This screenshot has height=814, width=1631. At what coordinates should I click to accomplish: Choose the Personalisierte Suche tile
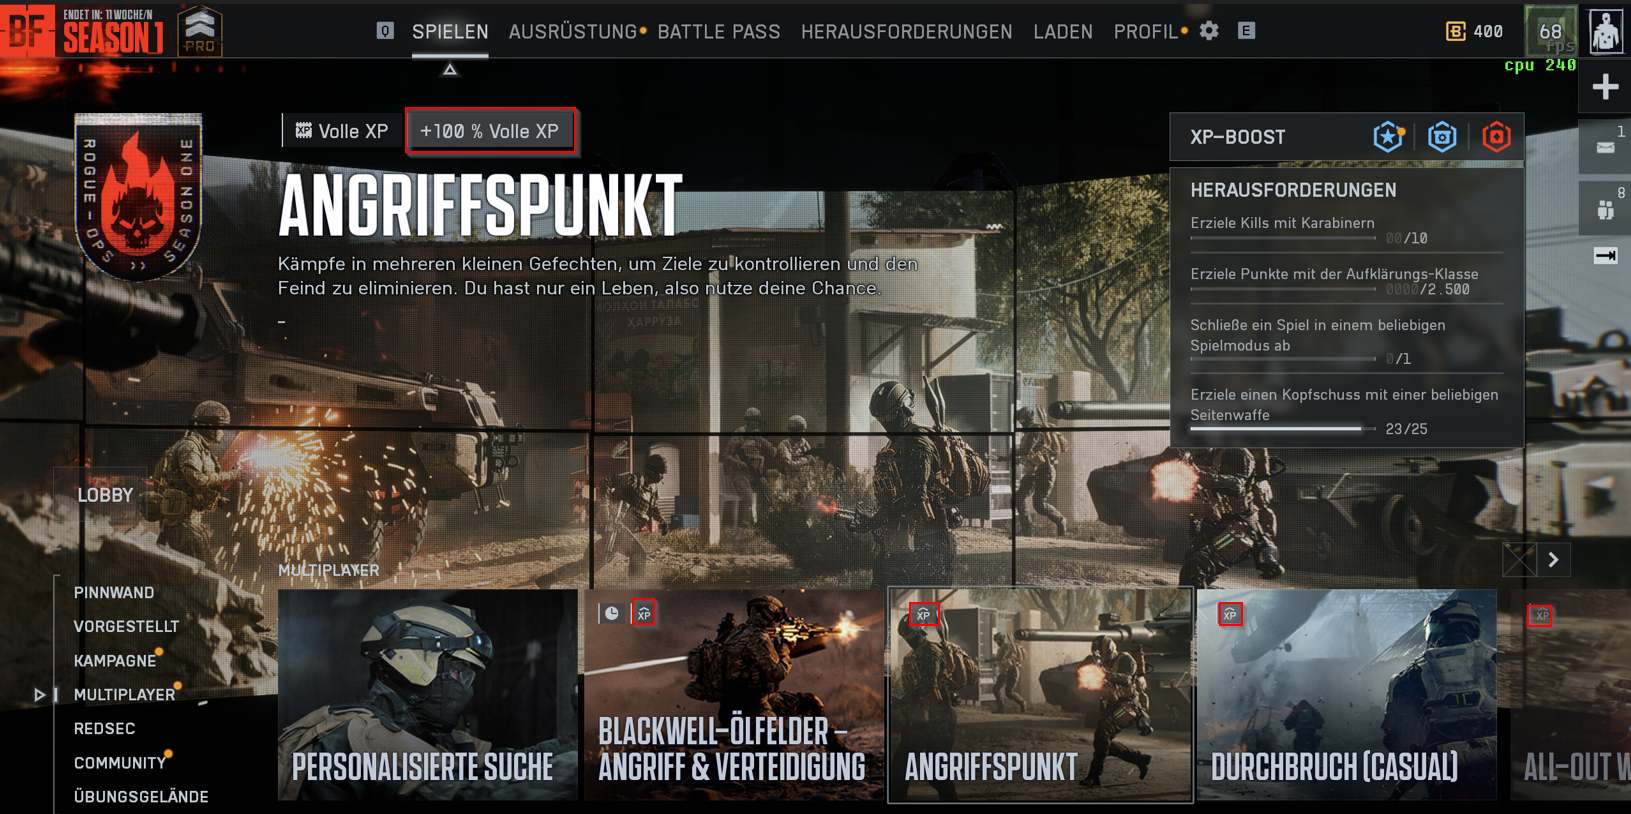[x=427, y=695]
